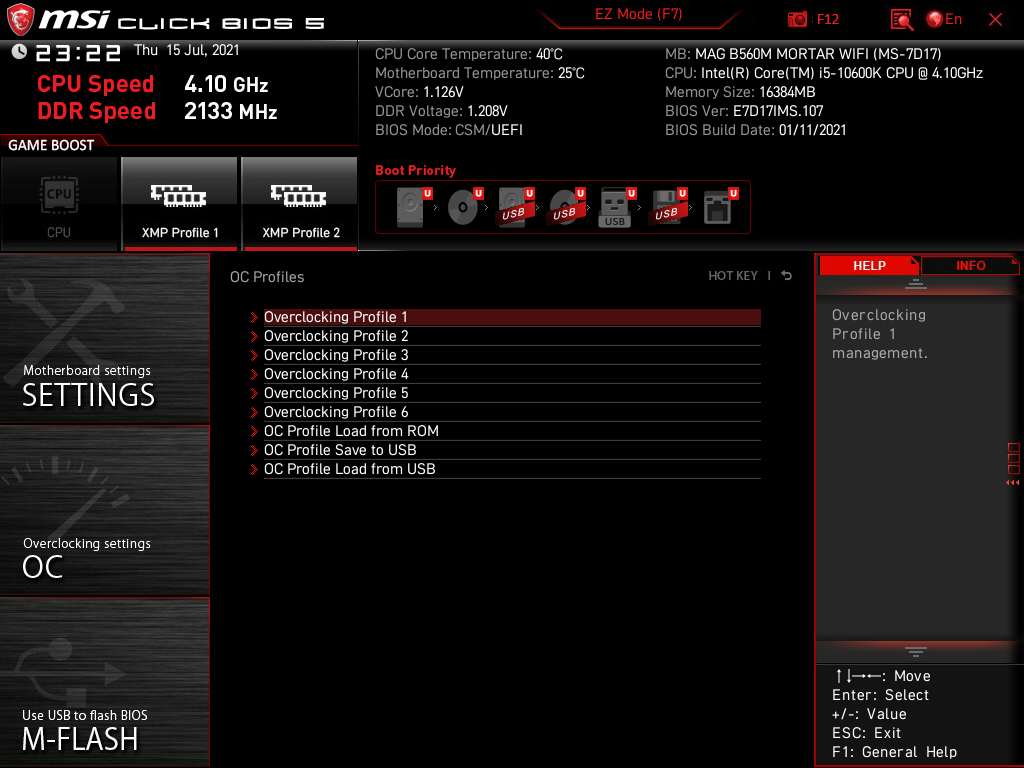Click the globe language icon
1024x768 pixels.
pos(936,19)
